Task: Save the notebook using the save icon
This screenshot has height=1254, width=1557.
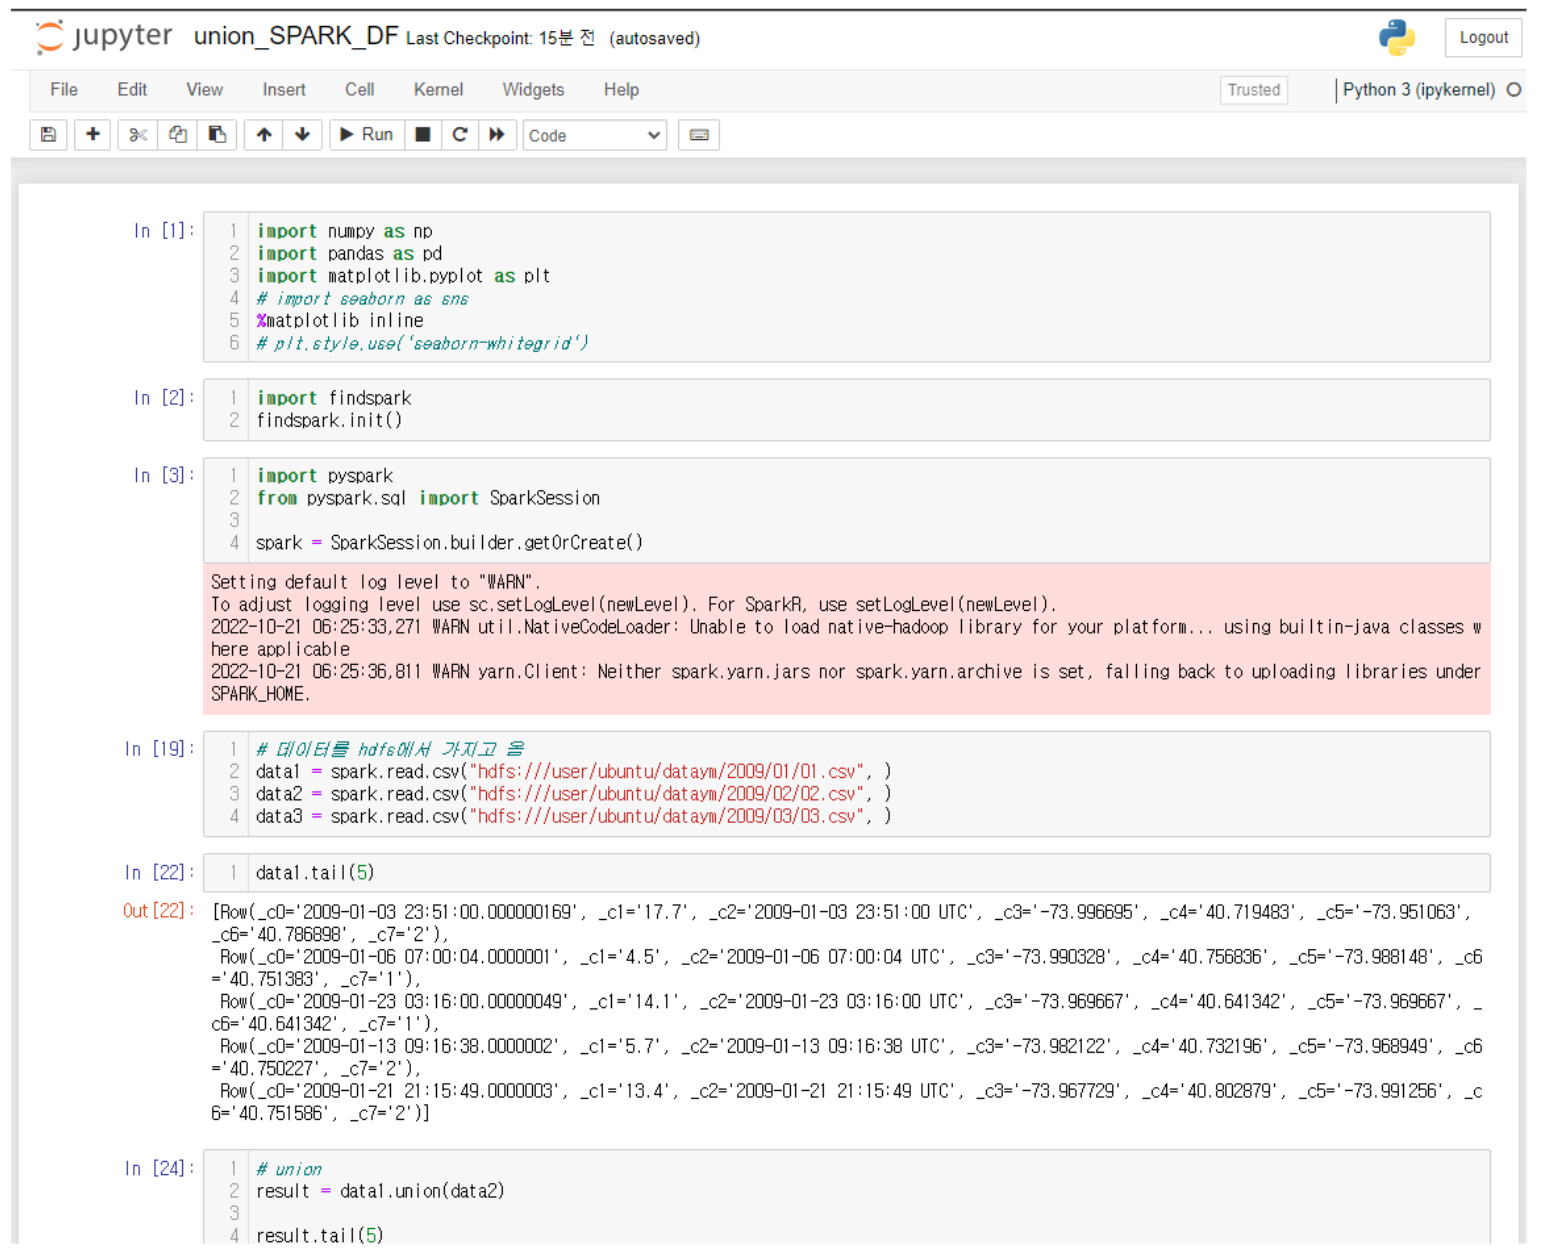Action: coord(48,135)
